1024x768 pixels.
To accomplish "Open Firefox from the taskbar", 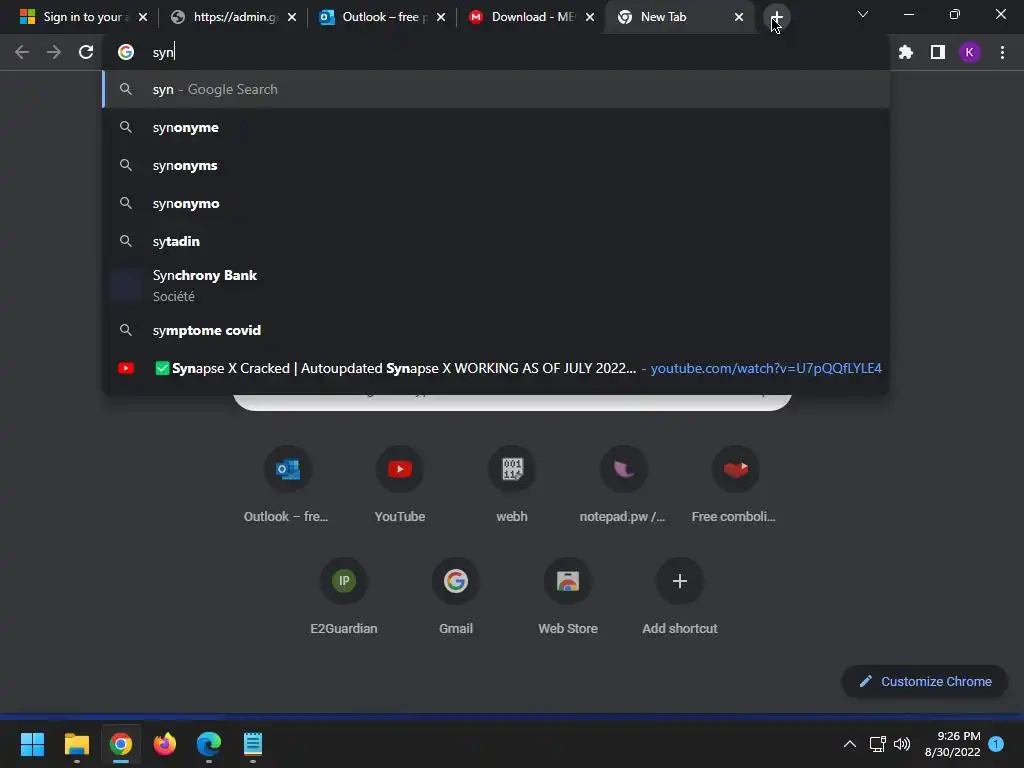I will pos(165,744).
